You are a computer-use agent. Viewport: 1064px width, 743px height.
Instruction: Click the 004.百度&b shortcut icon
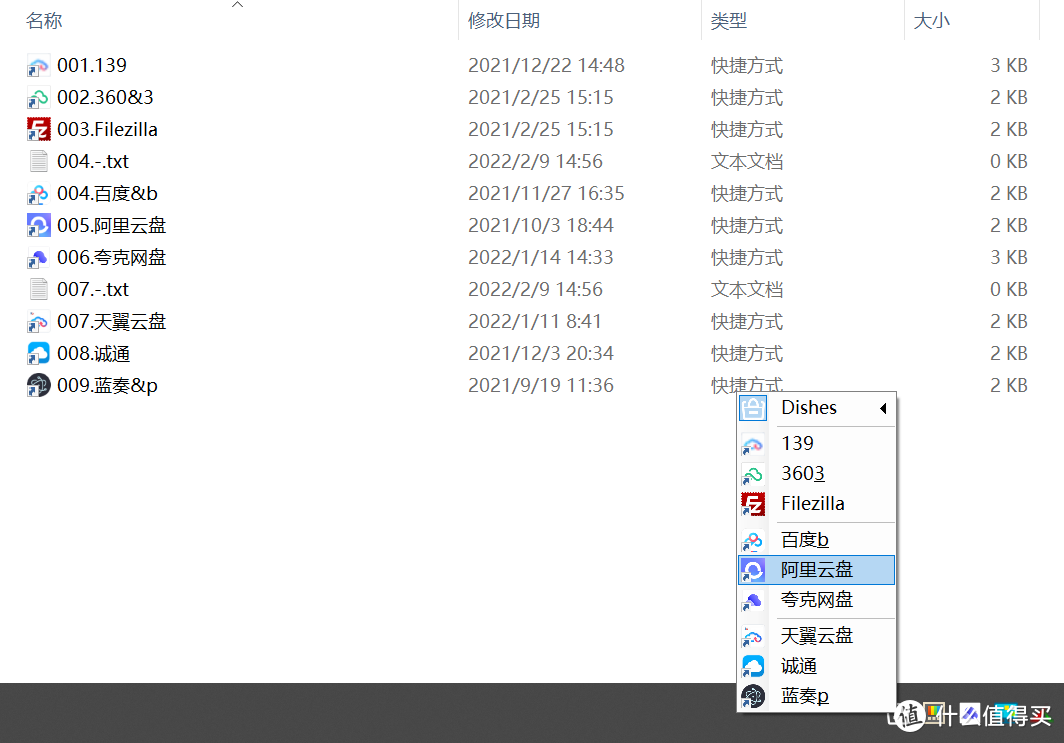click(x=38, y=194)
